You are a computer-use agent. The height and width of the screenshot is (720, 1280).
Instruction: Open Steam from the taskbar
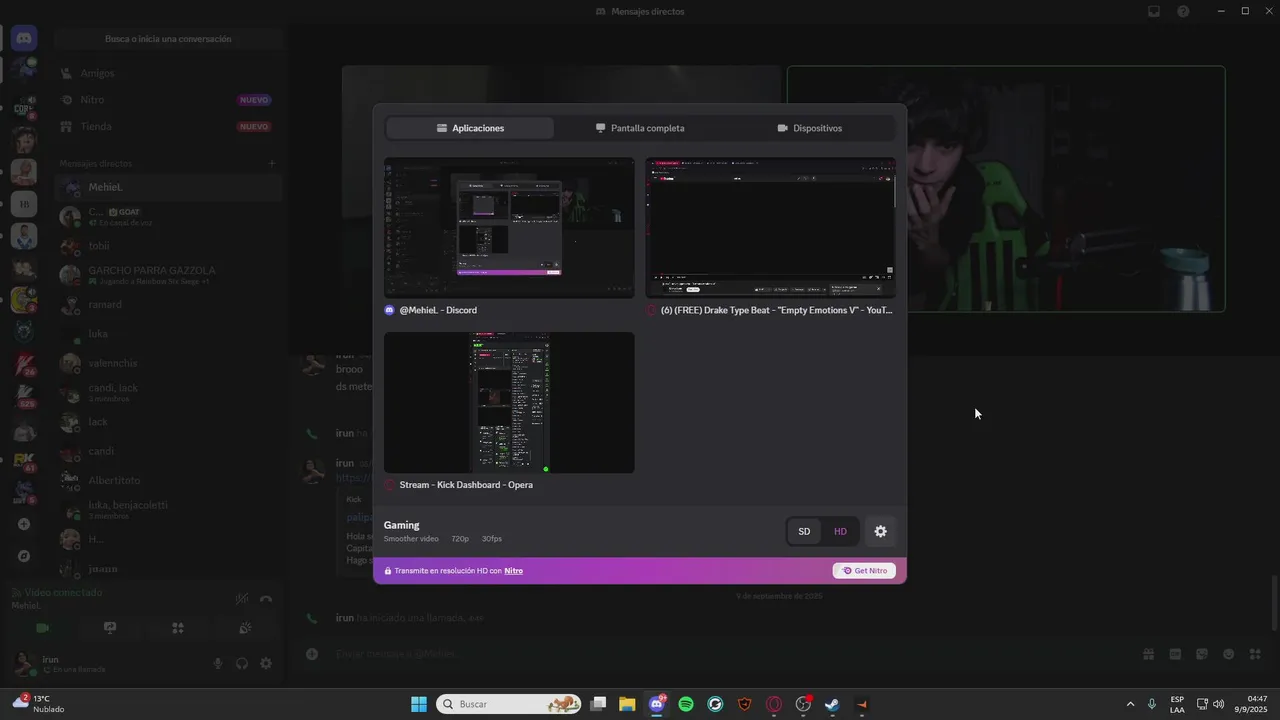pyautogui.click(x=832, y=704)
